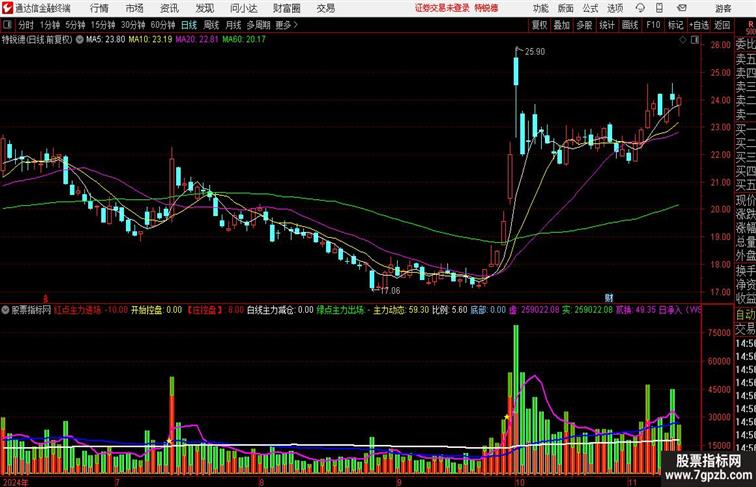Click the 开始控盘: 0.00 value

[x=156, y=310]
